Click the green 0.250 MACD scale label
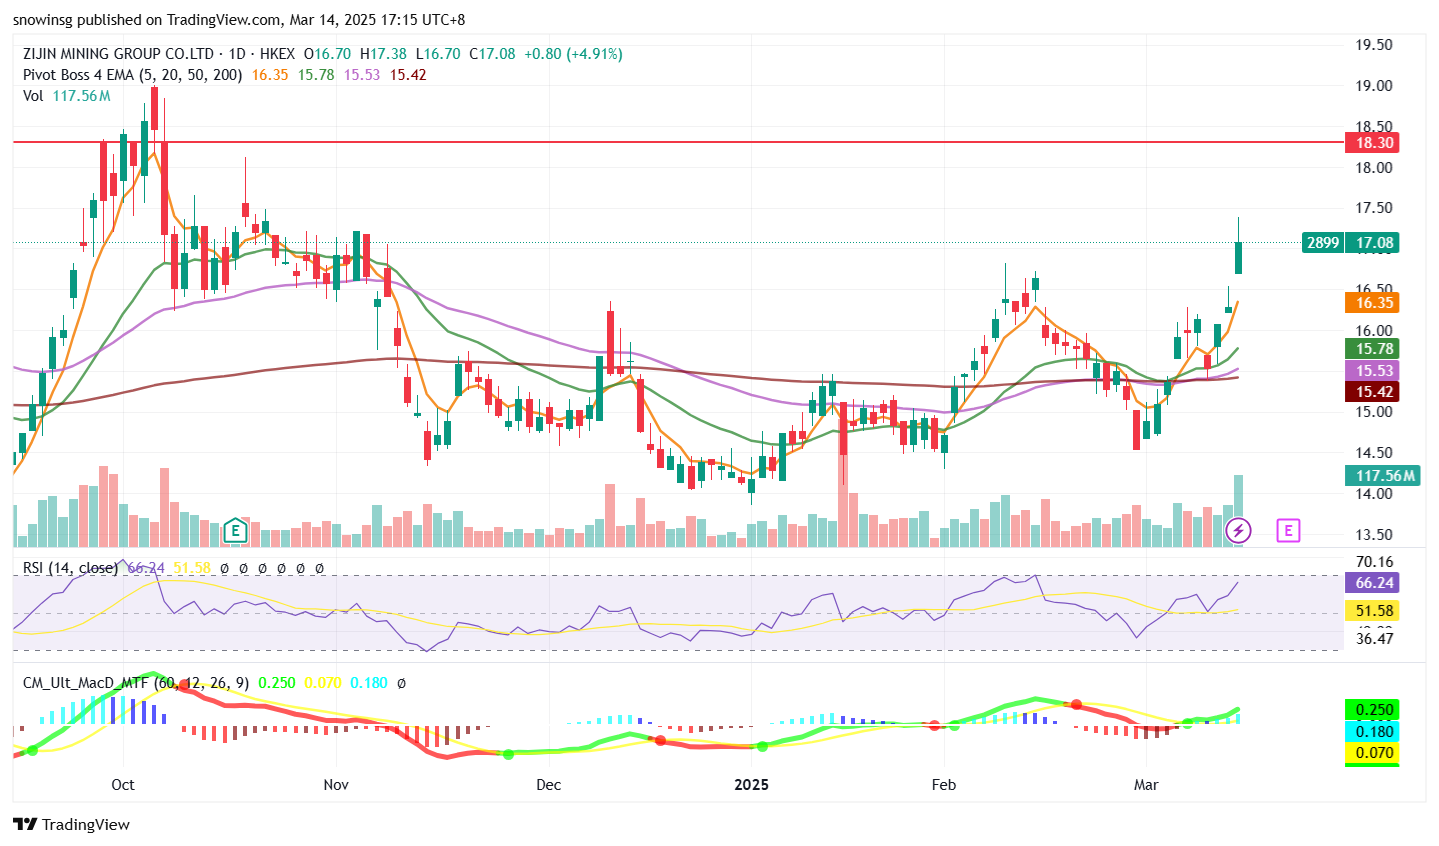The width and height of the screenshot is (1439, 846). point(1374,710)
